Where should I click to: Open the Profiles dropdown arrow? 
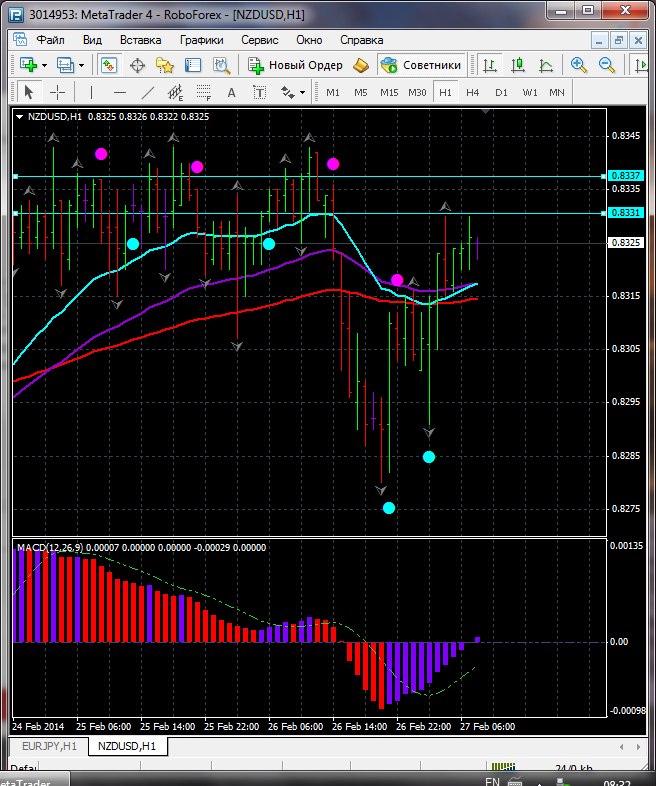click(81, 66)
